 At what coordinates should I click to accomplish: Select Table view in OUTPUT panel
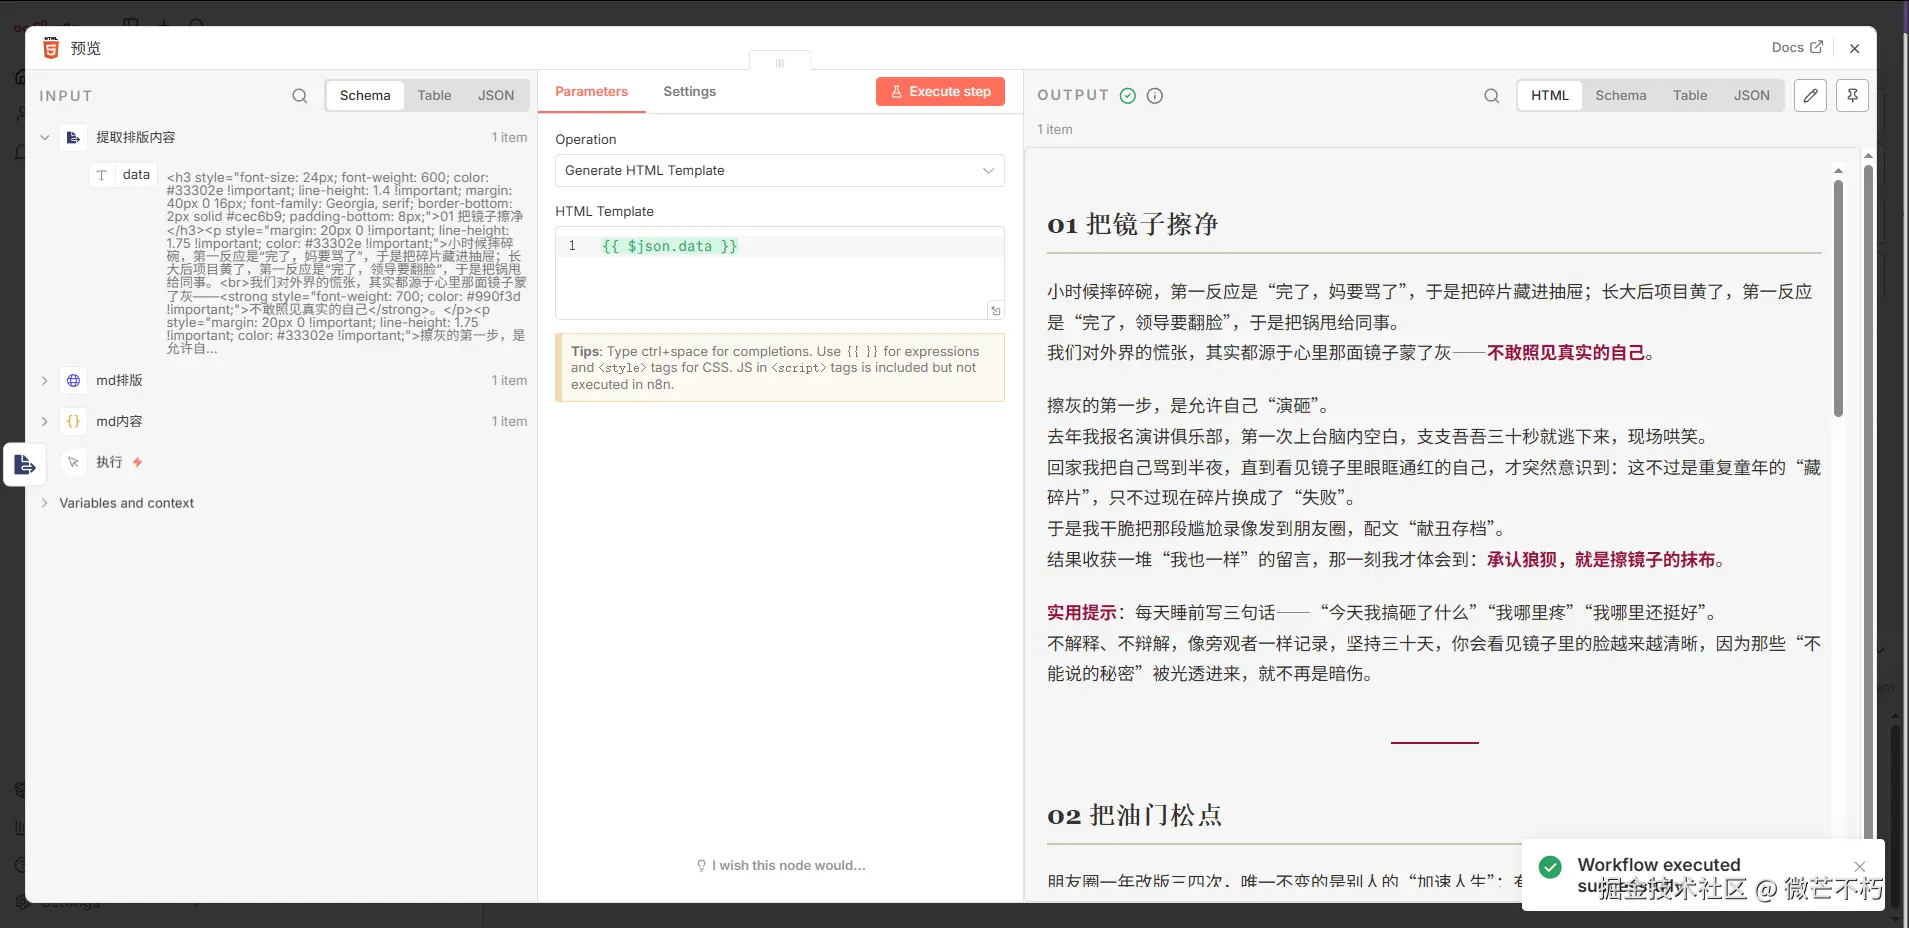pos(1690,96)
